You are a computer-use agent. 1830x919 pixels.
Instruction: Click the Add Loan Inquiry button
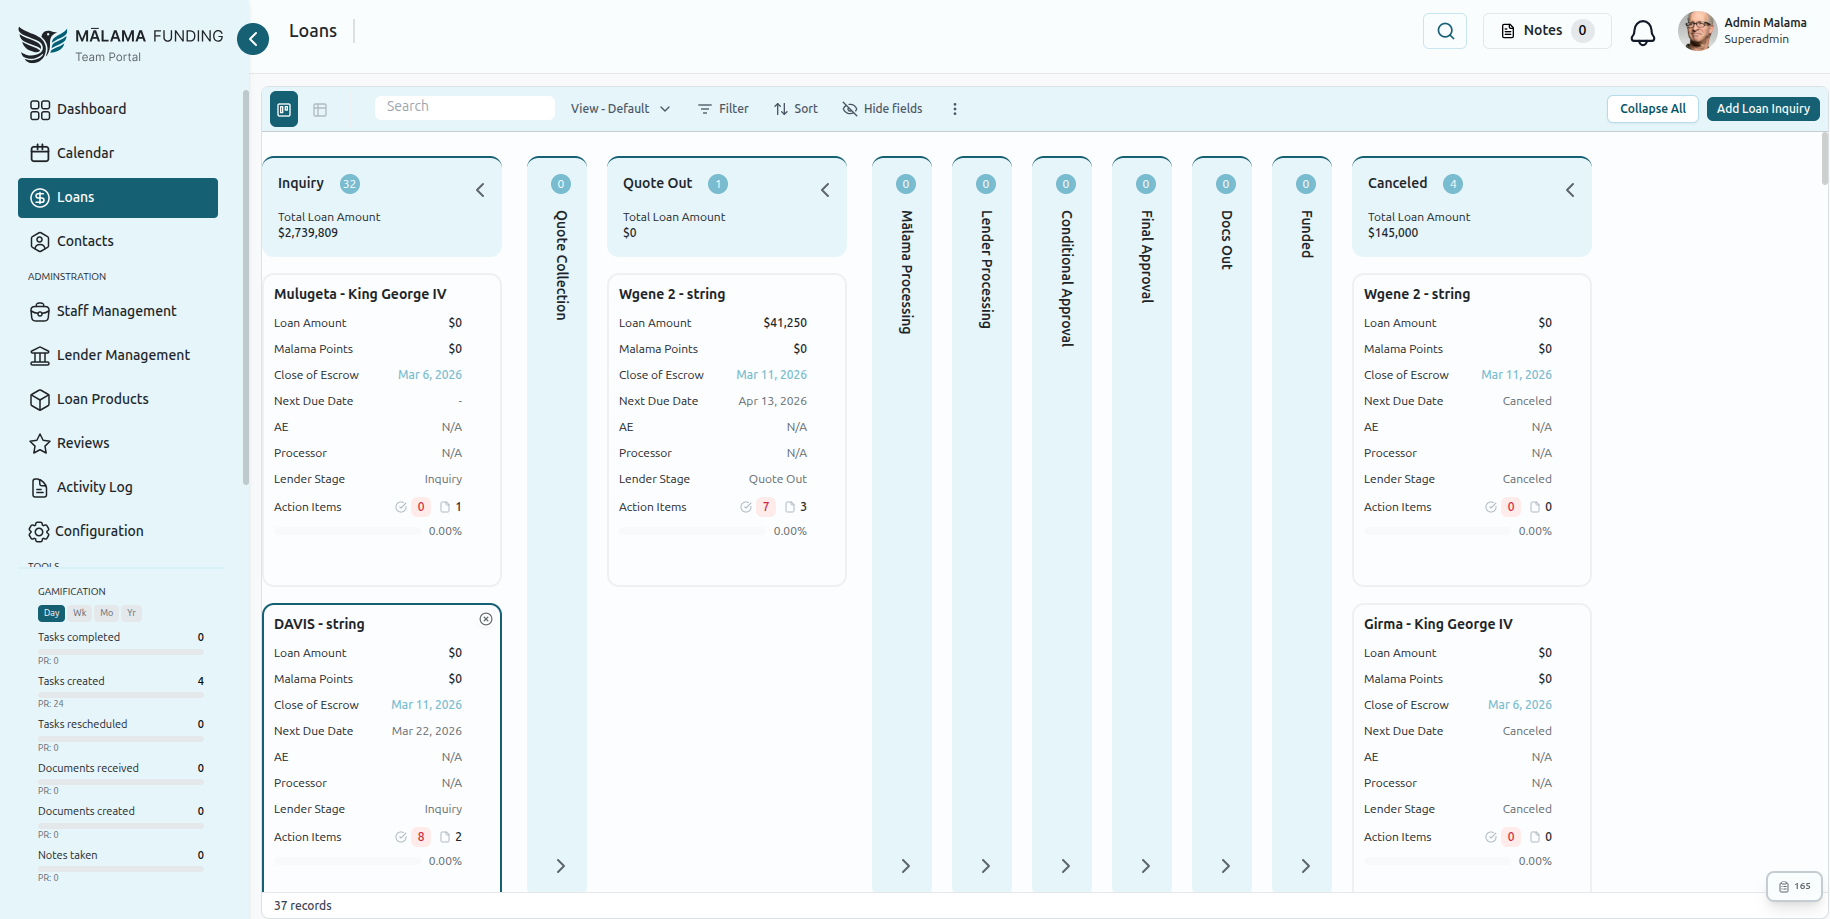click(x=1762, y=108)
